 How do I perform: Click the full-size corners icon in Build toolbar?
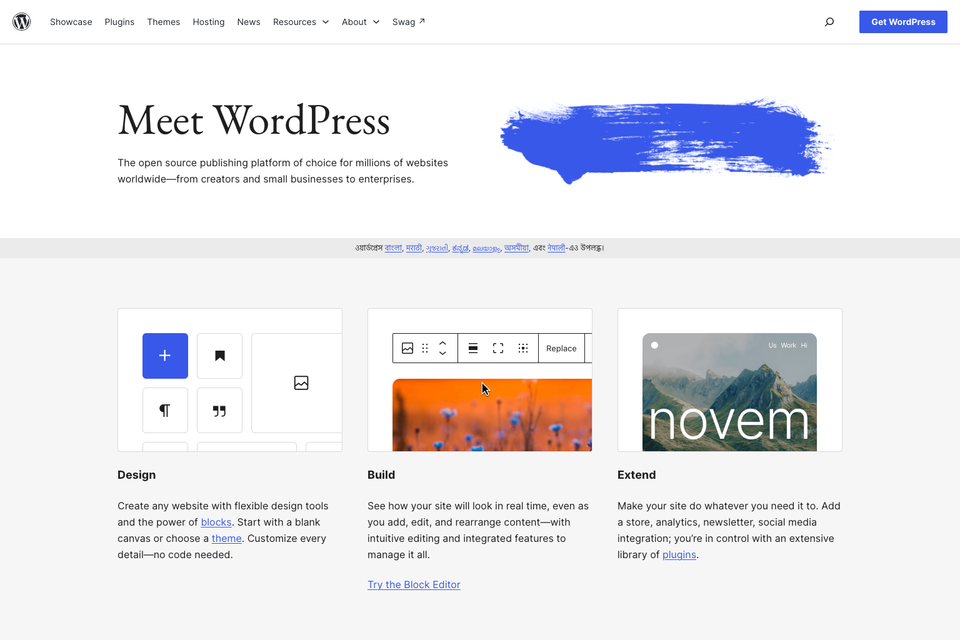[498, 348]
